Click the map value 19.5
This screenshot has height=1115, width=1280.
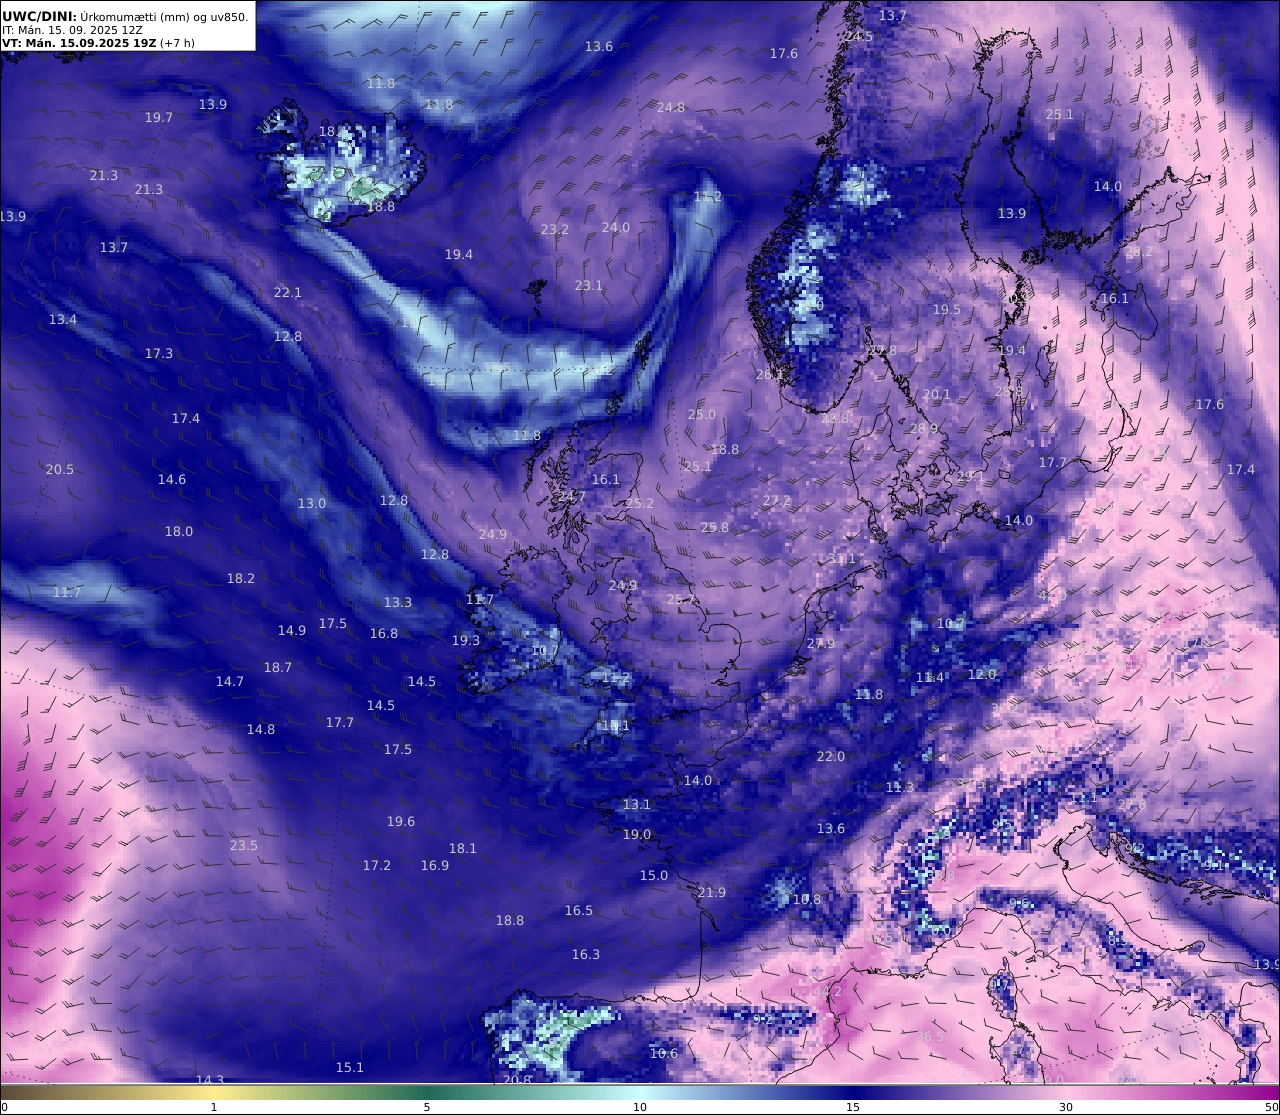click(947, 310)
